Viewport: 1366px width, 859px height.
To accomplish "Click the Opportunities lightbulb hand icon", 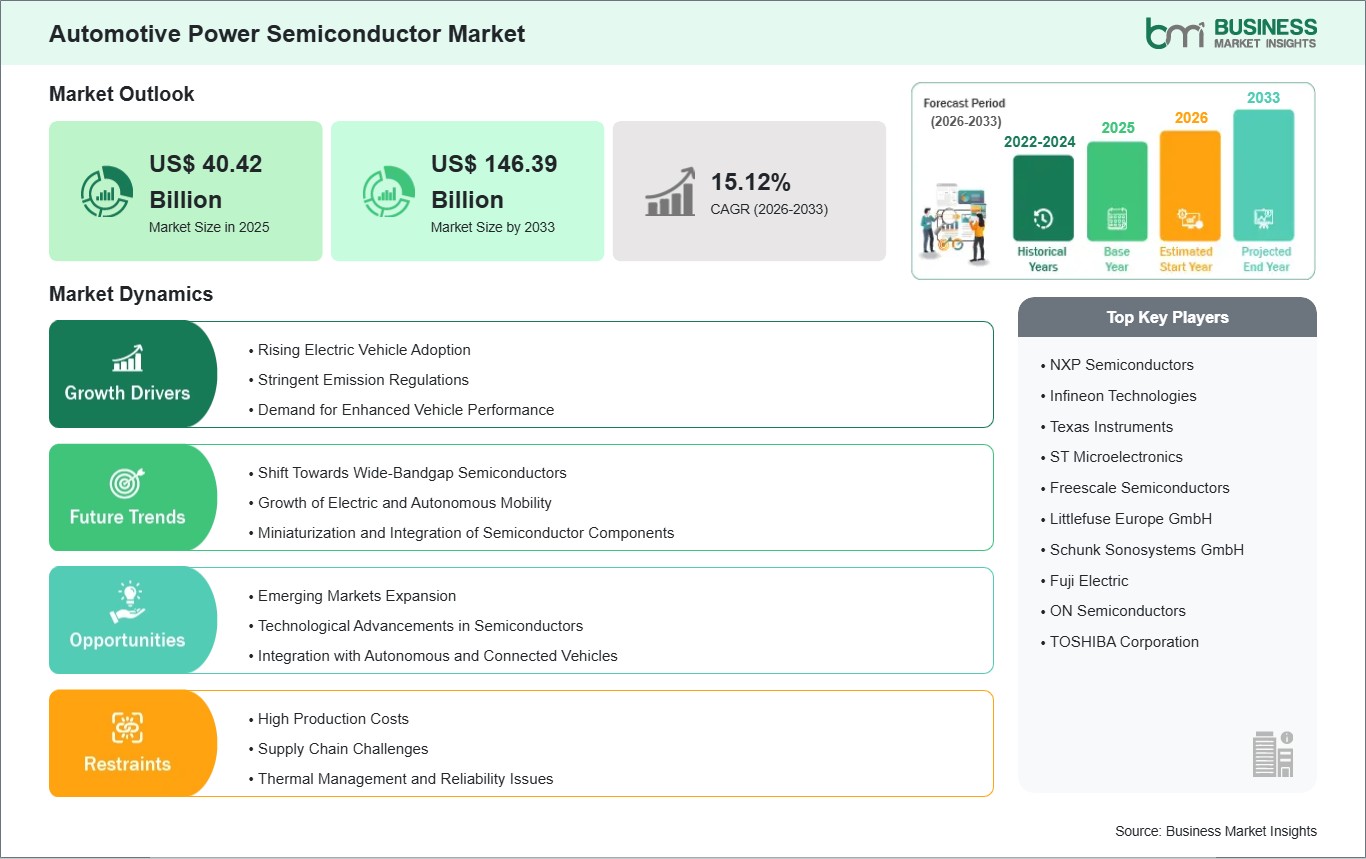I will click(127, 604).
